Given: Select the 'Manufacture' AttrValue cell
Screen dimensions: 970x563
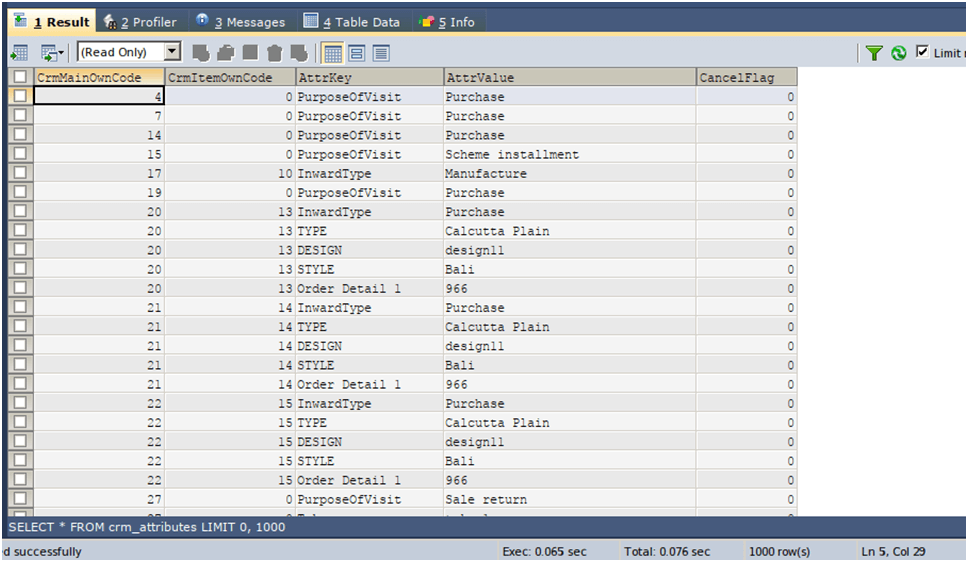Looking at the screenshot, I should (570, 173).
